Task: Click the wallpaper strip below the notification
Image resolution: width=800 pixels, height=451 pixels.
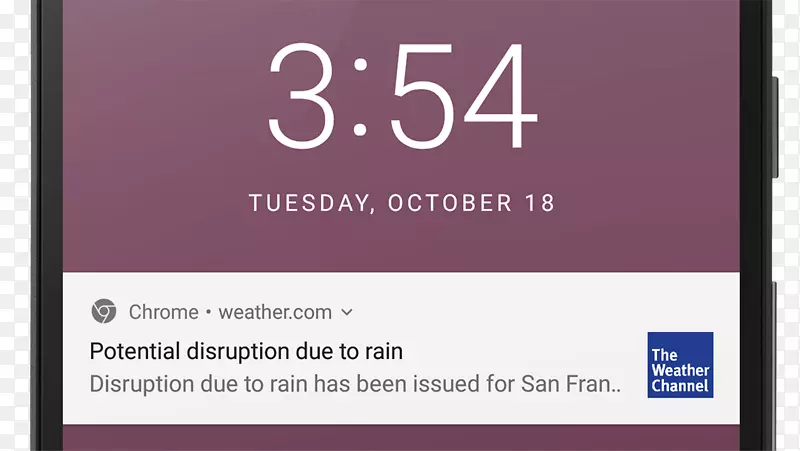Action: pos(400,438)
